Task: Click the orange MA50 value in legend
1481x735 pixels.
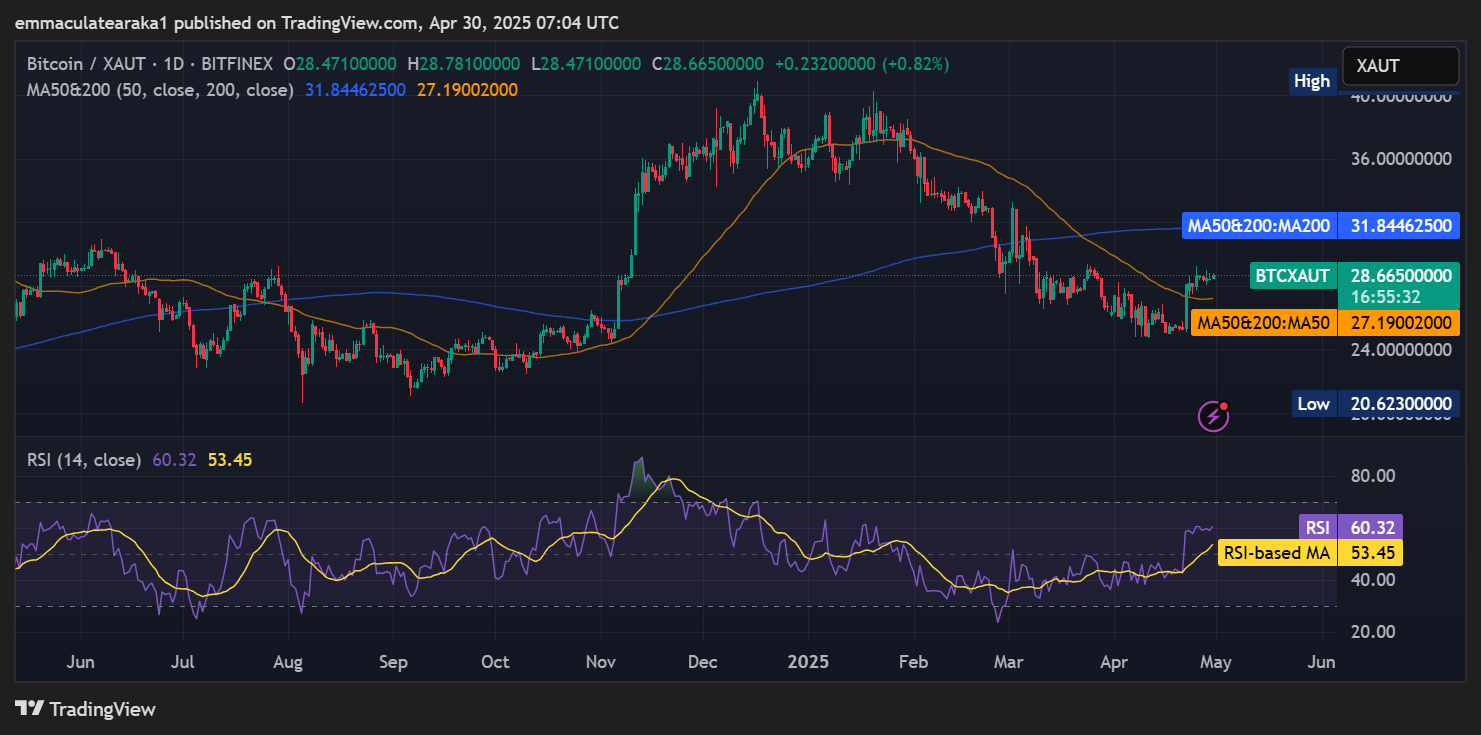Action: 467,90
